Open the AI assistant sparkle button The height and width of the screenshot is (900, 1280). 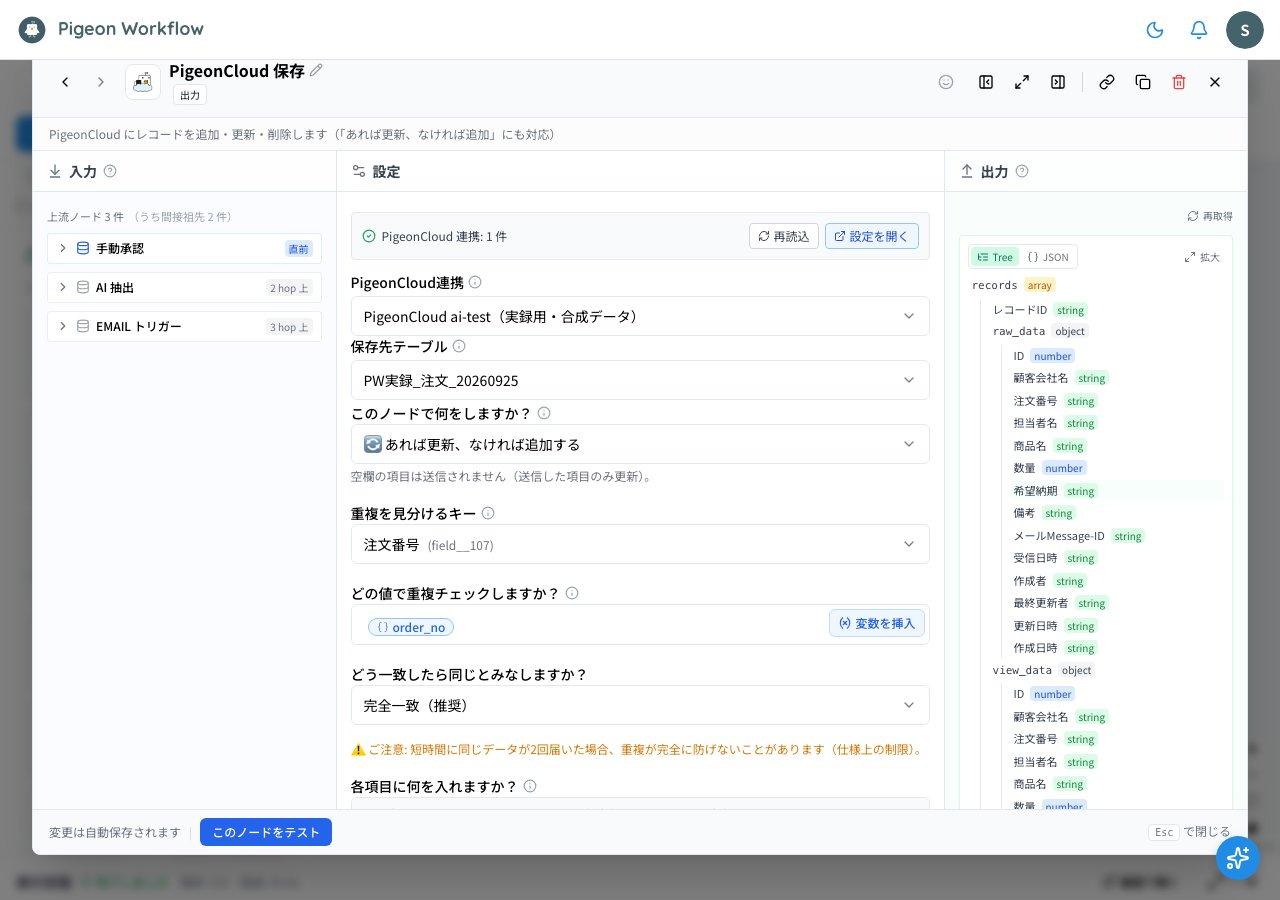1238,858
